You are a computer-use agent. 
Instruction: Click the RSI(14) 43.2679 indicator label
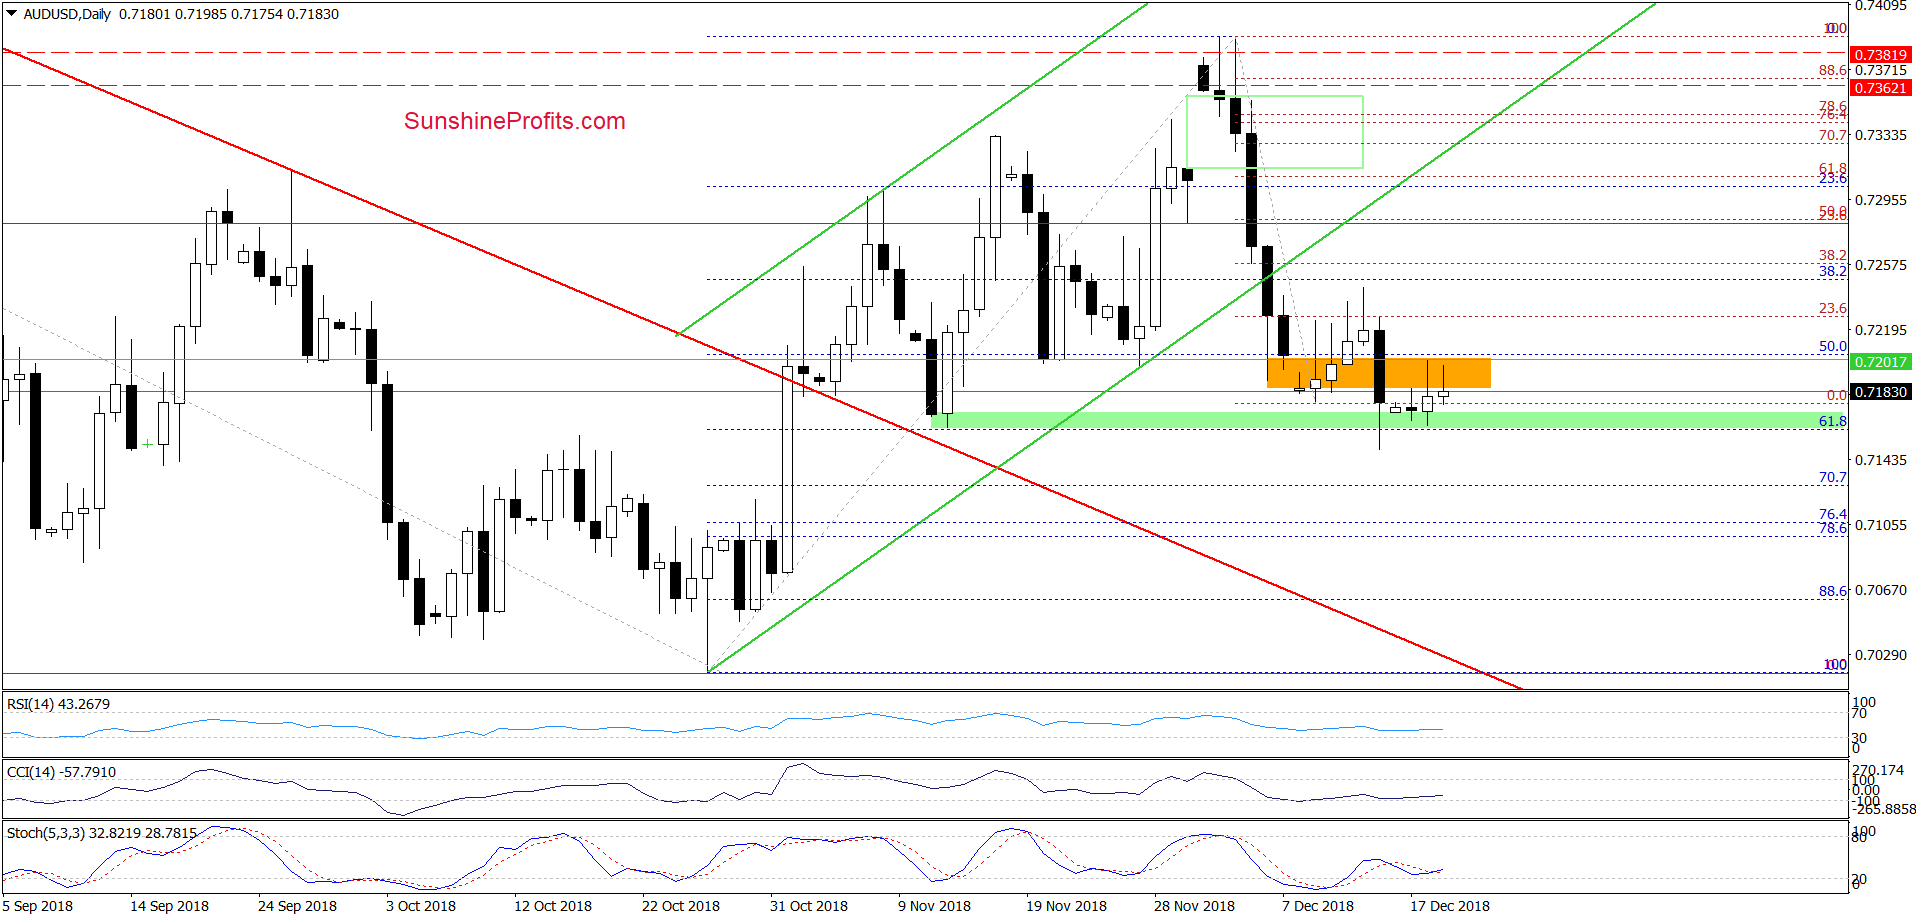coord(58,704)
